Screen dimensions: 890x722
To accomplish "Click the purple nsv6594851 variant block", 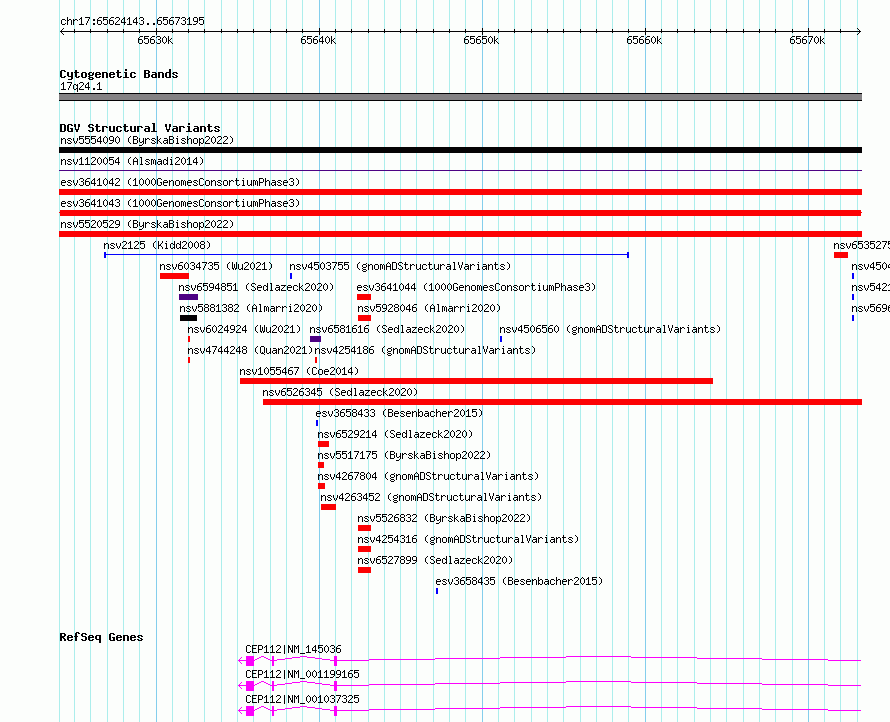I will click(x=188, y=297).
